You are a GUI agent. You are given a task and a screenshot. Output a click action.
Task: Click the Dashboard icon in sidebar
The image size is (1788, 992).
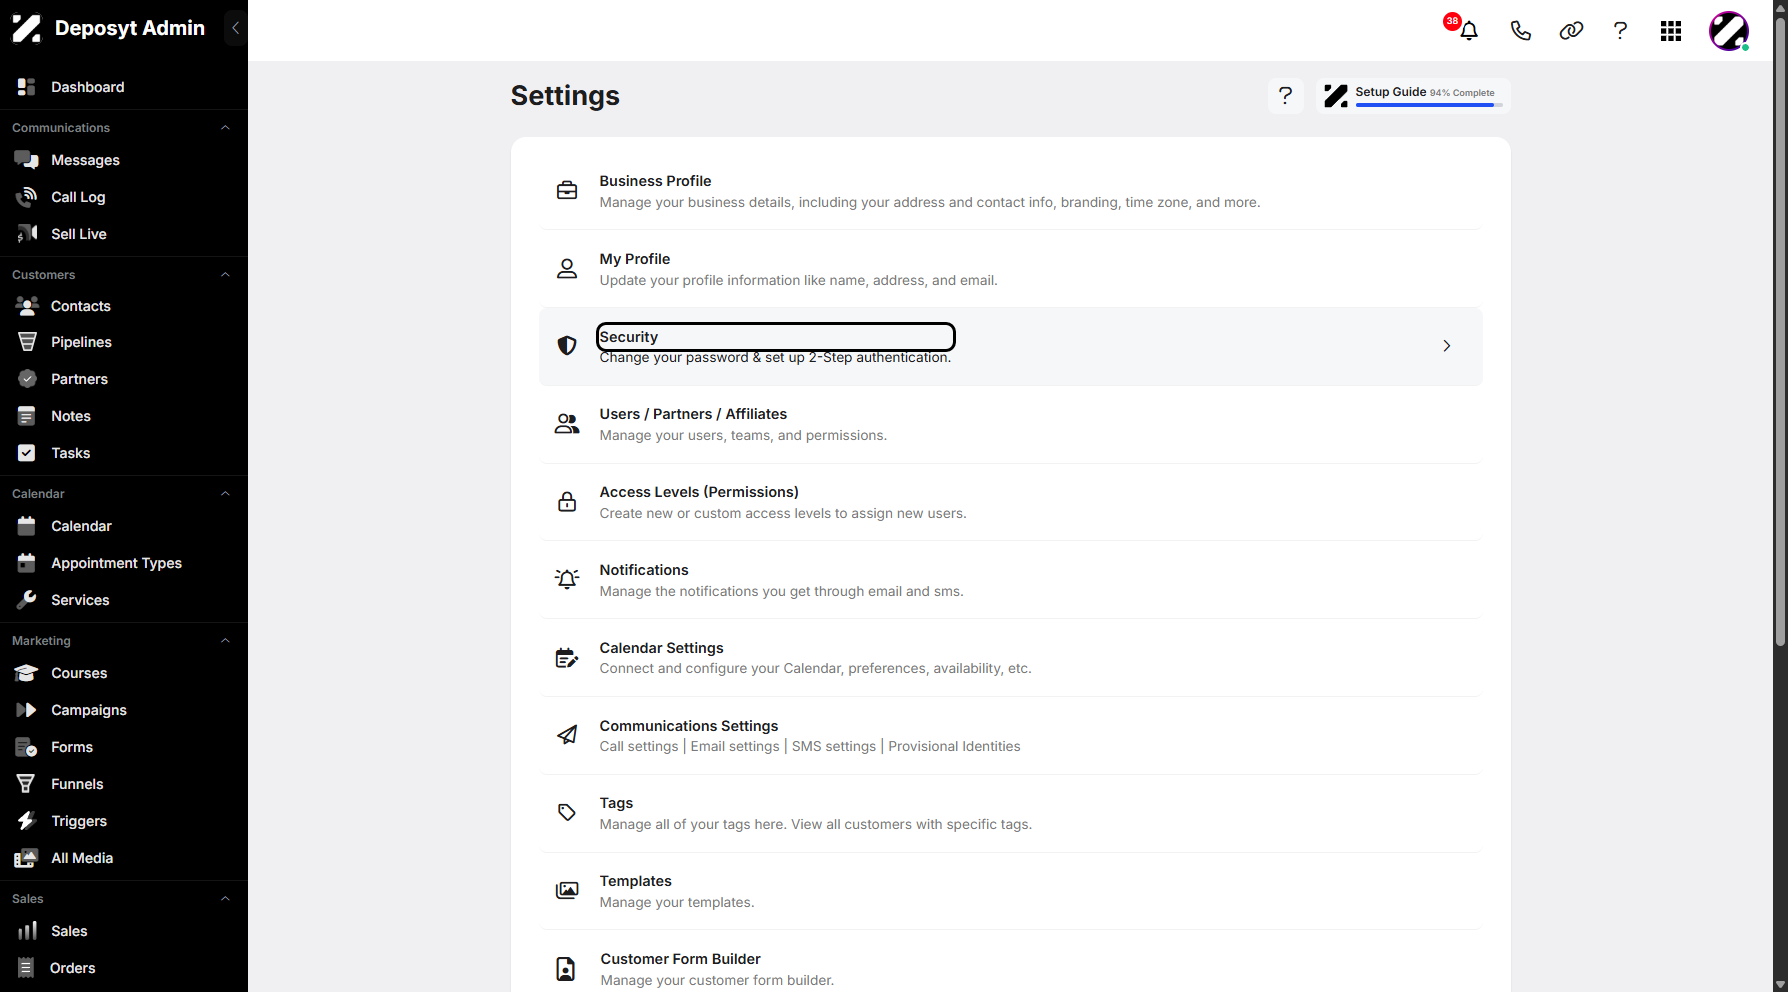pos(27,87)
